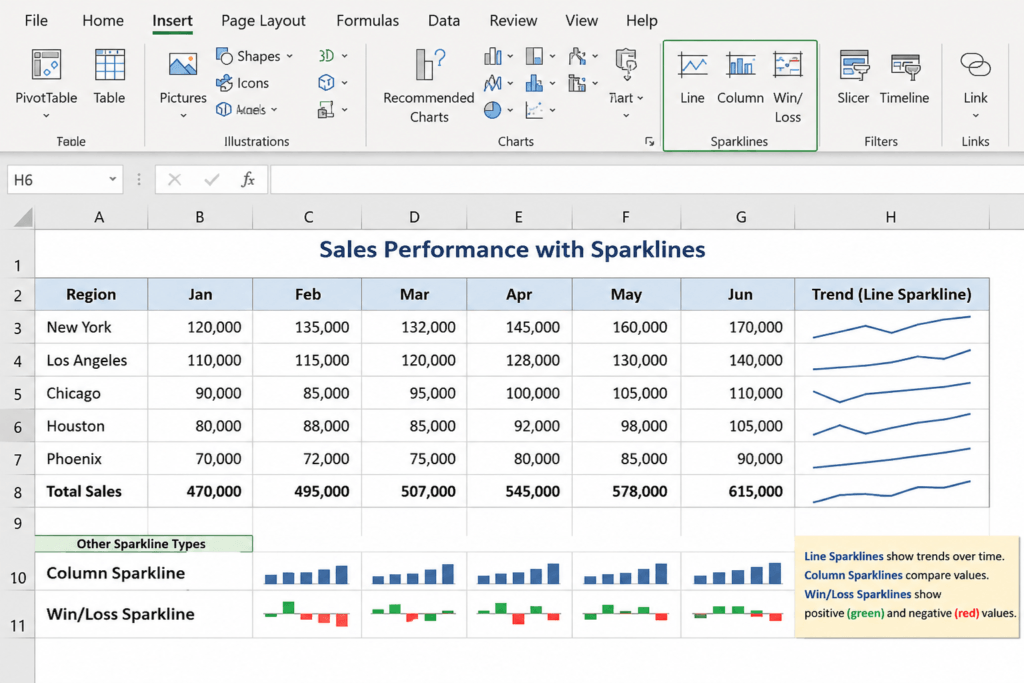Click the formula bar enter checkmark
1024x683 pixels.
(212, 180)
